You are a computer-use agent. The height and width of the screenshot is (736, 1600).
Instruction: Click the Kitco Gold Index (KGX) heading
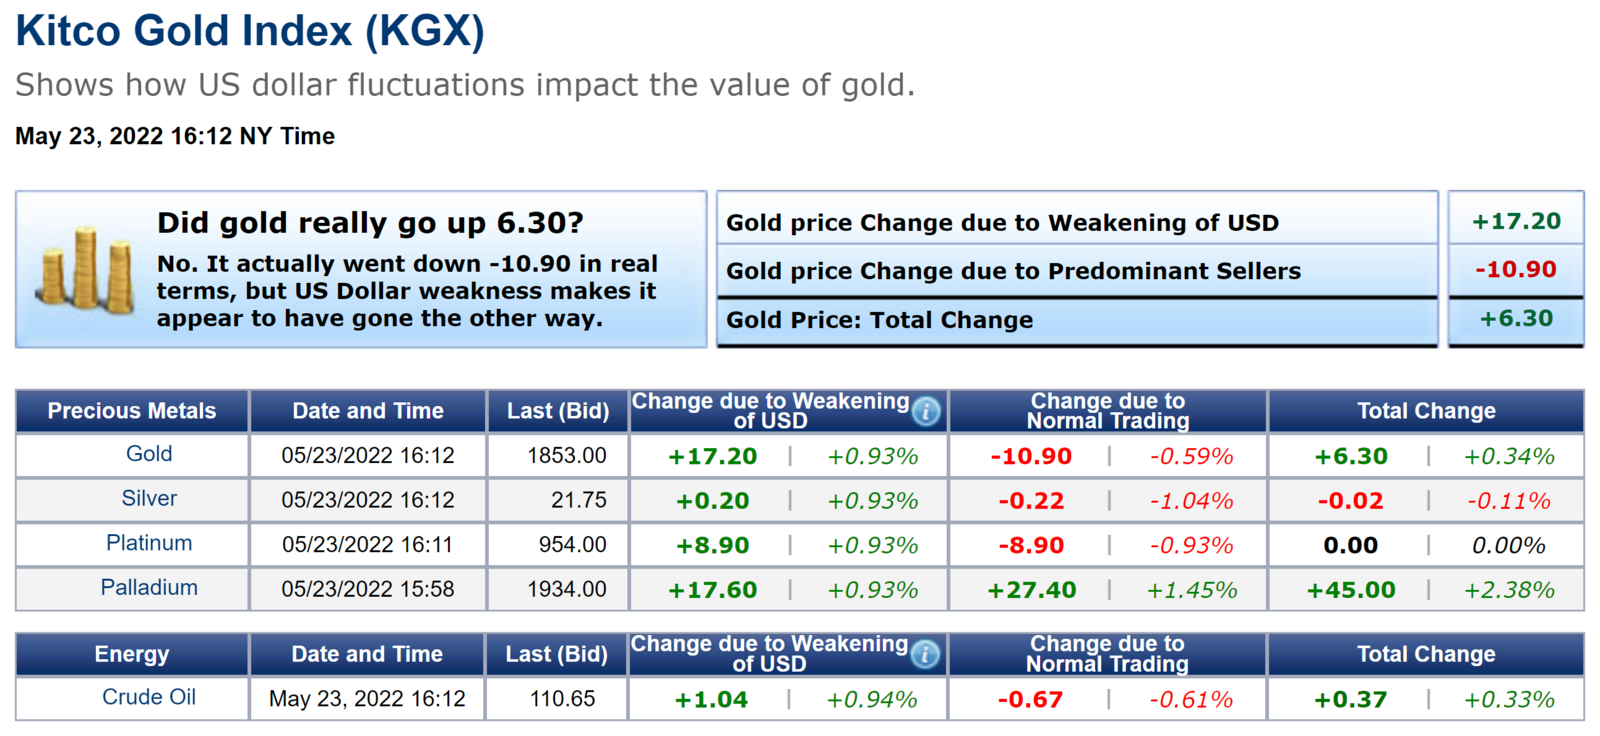point(250,31)
